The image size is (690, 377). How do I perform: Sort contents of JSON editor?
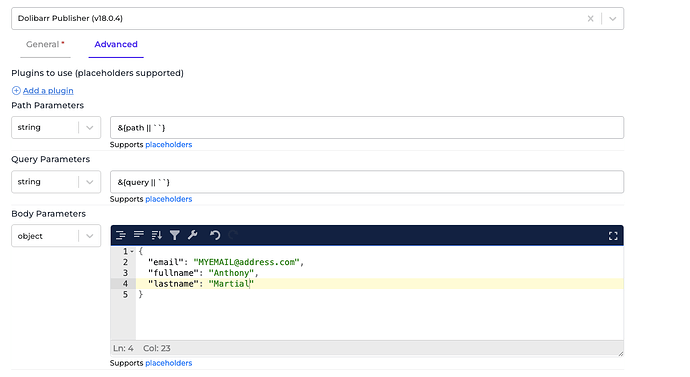[157, 235]
